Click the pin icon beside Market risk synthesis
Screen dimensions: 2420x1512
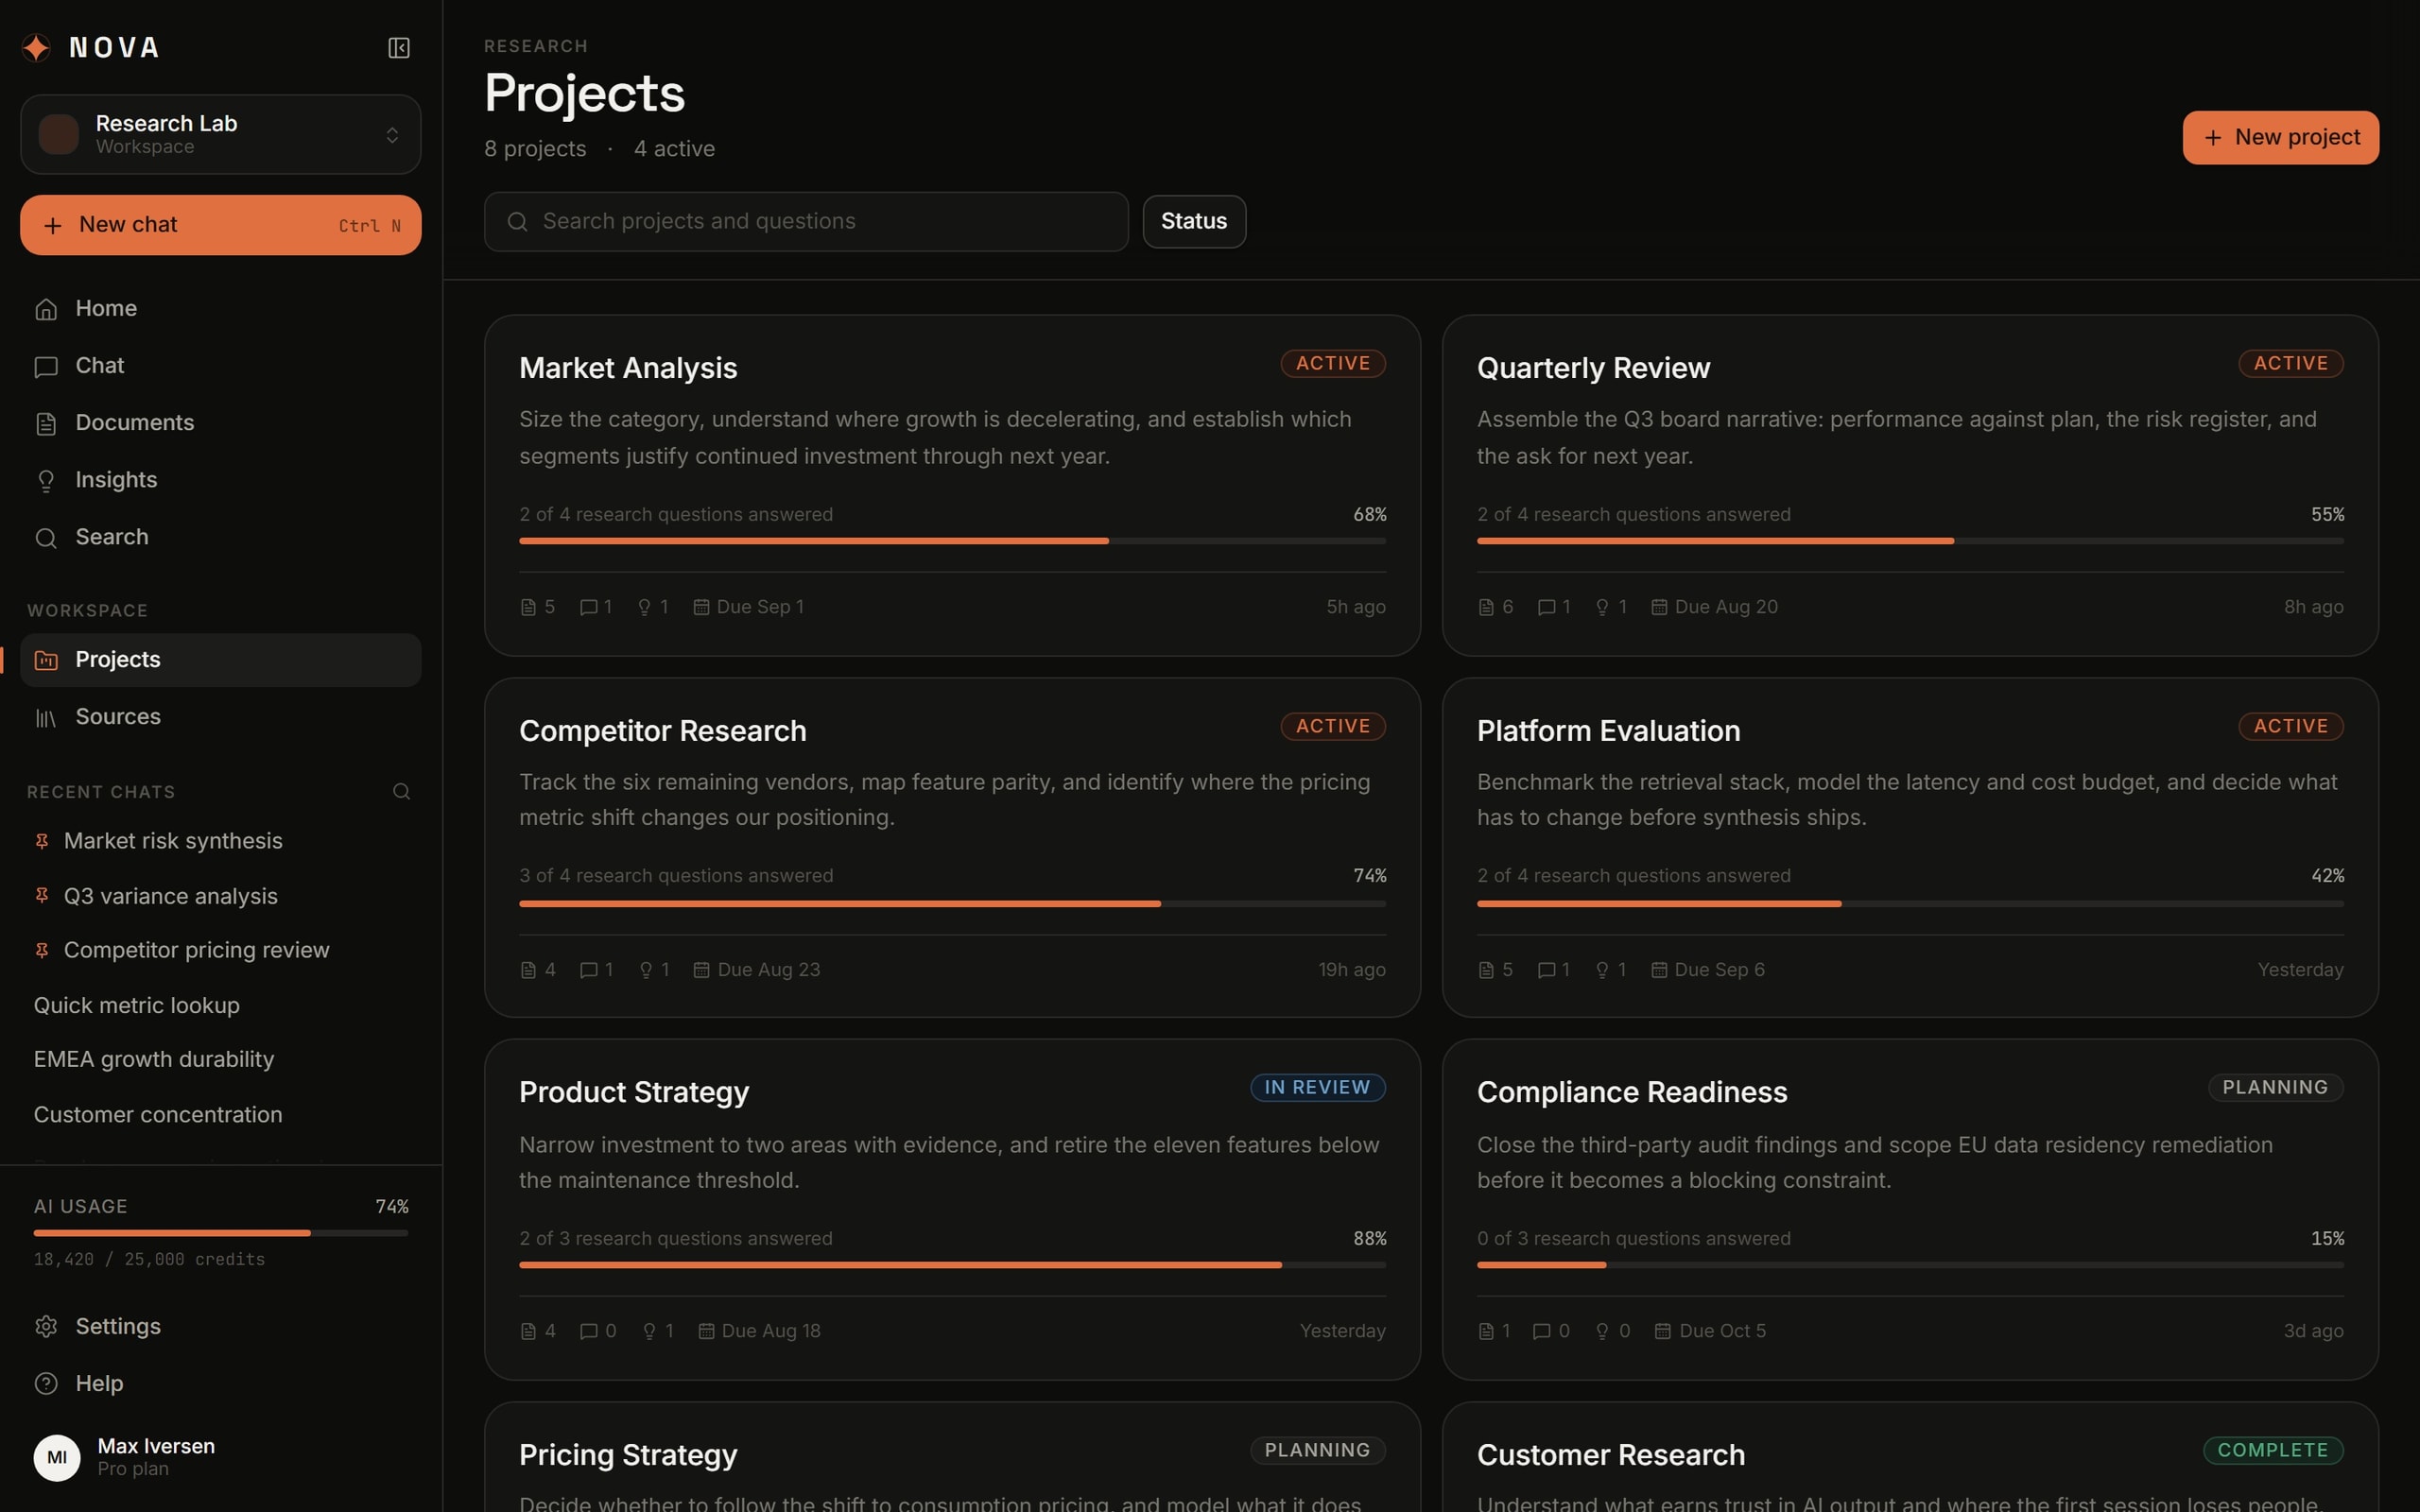tap(42, 841)
